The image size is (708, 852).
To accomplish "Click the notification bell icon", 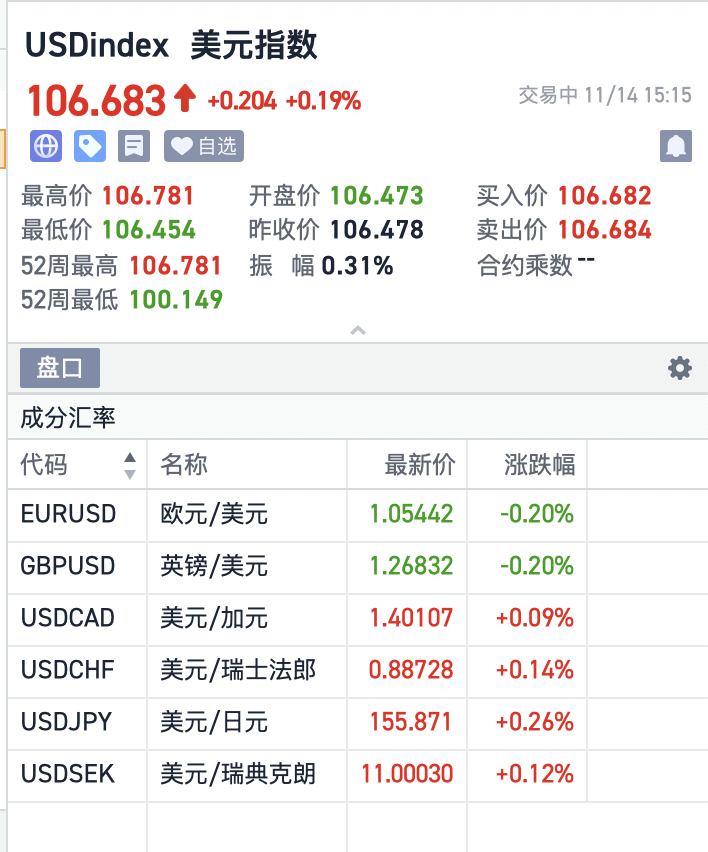I will click(x=676, y=146).
